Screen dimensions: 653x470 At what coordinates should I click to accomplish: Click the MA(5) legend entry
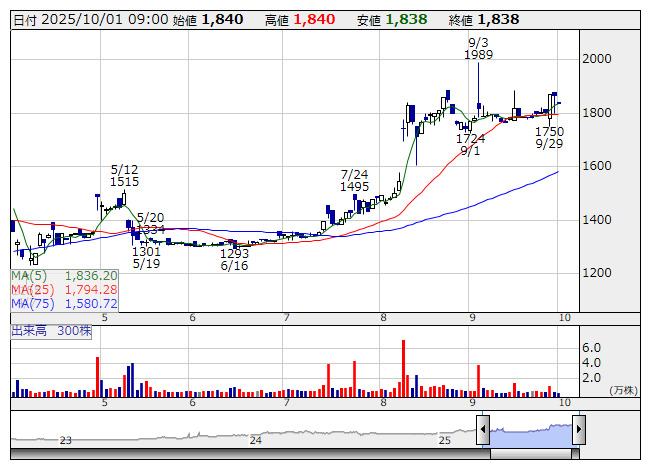click(x=65, y=275)
